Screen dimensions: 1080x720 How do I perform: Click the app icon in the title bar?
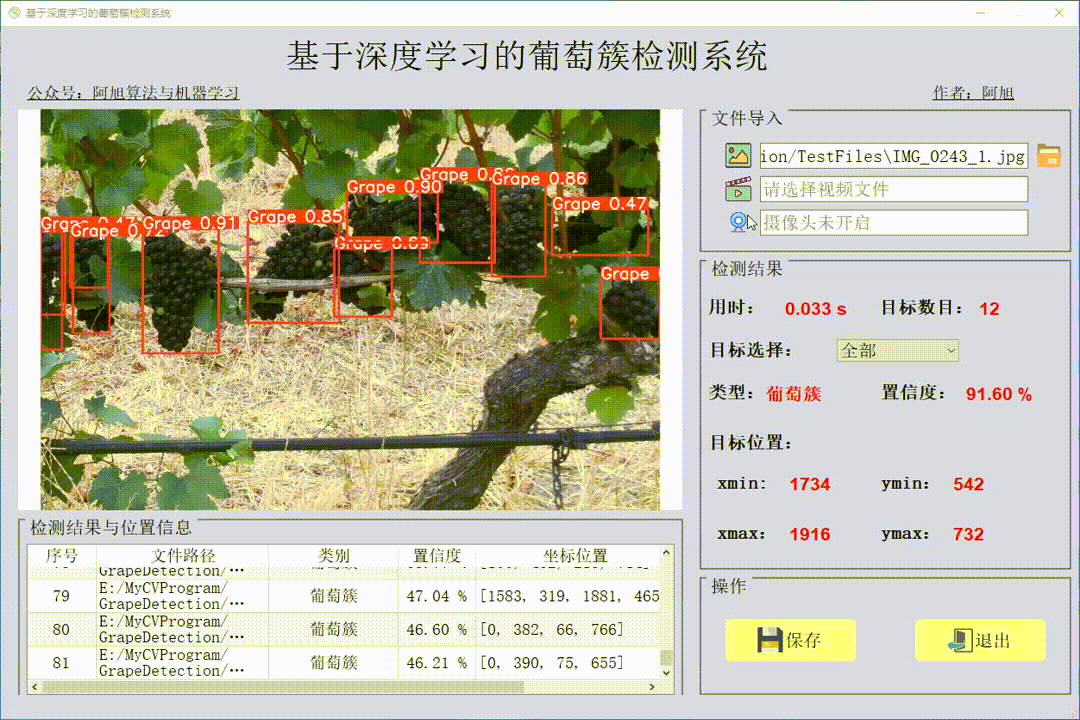(x=14, y=12)
